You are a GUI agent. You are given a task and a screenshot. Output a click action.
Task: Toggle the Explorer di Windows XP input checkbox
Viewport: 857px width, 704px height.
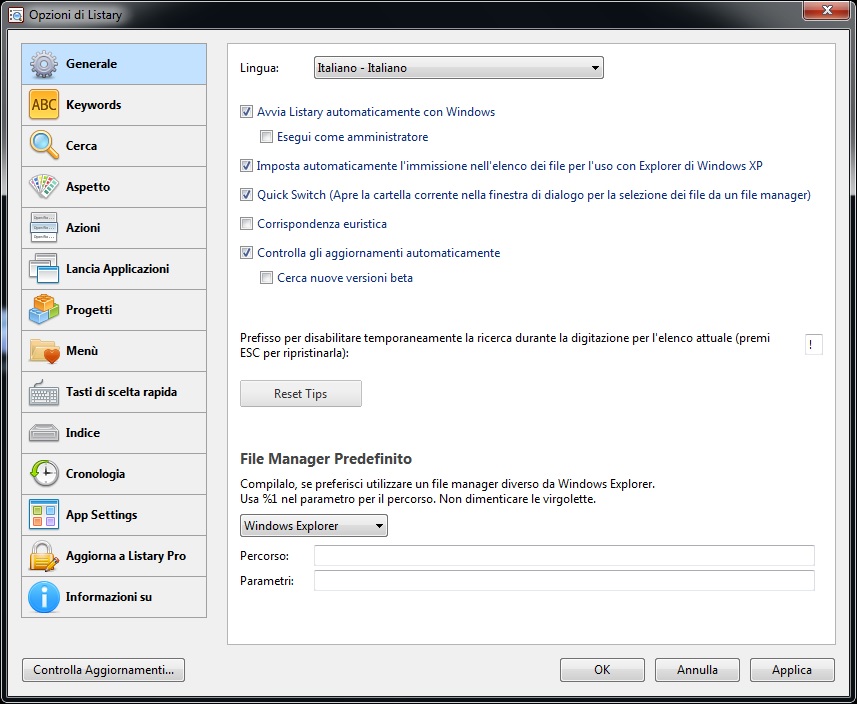246,166
